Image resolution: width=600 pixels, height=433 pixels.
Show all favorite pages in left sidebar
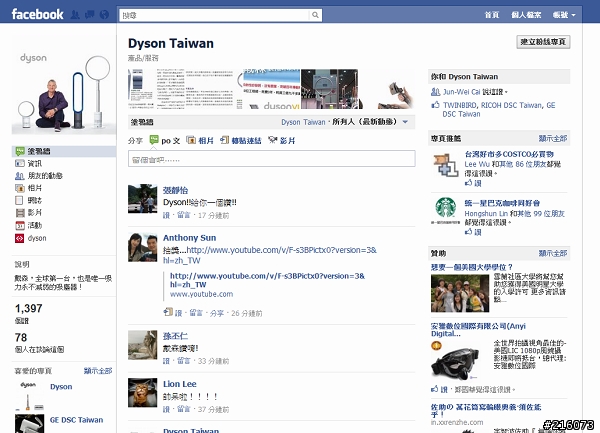pyautogui.click(x=98, y=371)
